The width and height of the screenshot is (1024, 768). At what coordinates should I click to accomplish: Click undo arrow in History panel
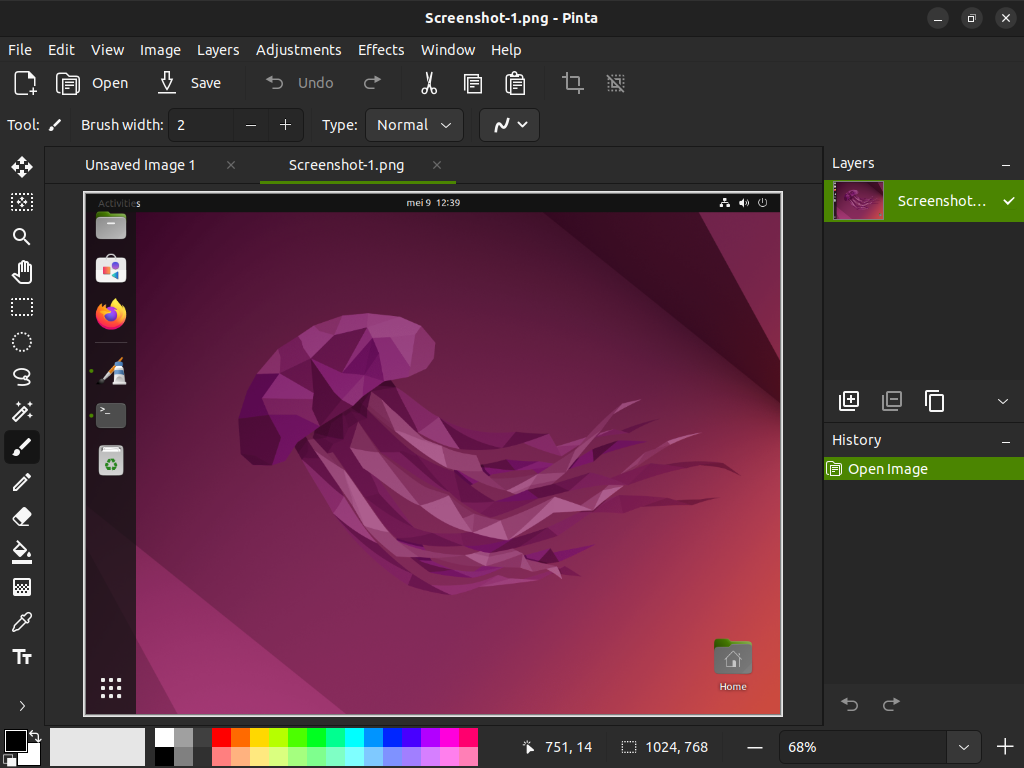849,704
